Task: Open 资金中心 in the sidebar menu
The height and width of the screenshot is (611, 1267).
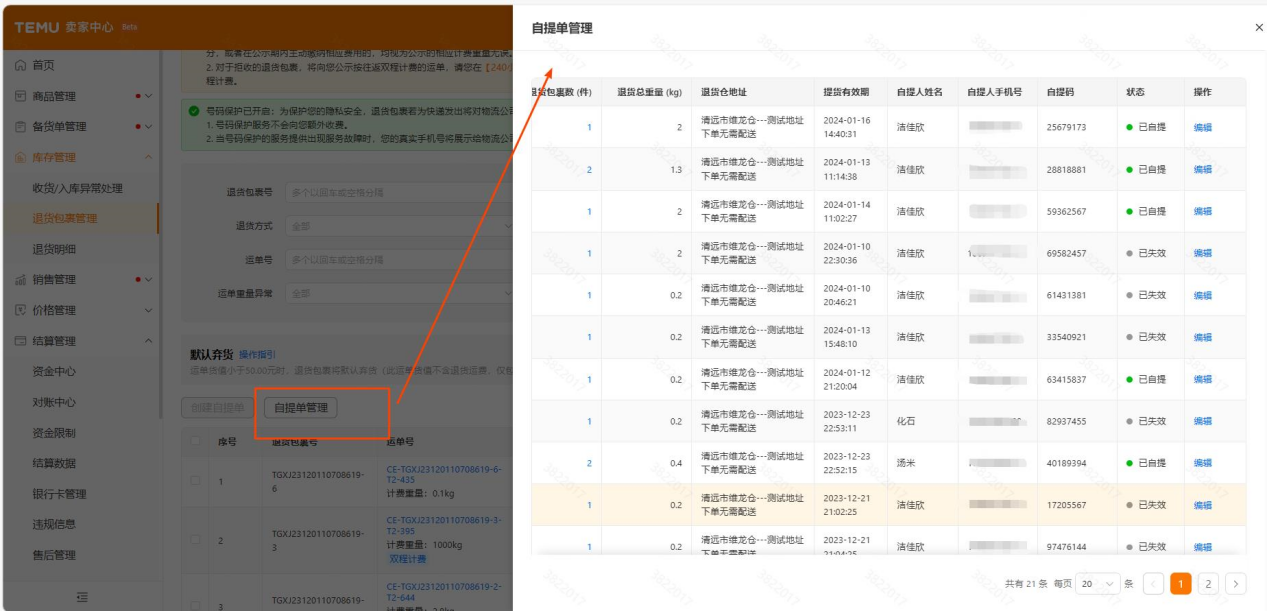Action: click(x=54, y=372)
